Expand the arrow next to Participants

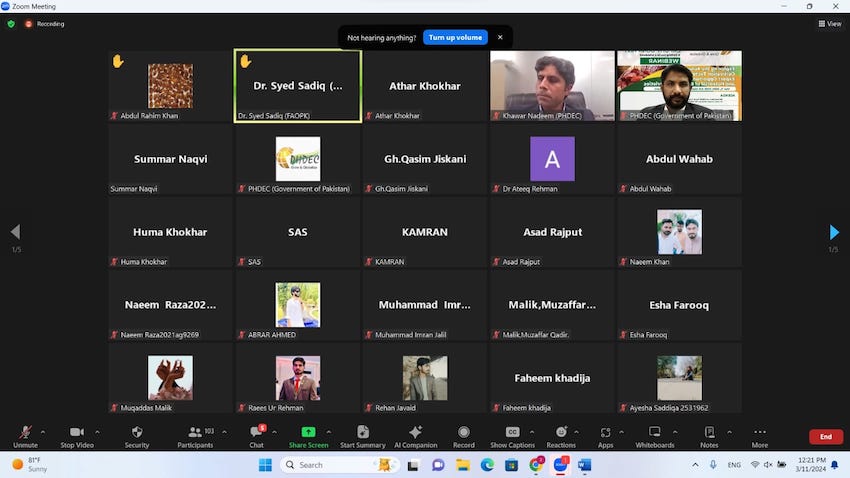pos(223,432)
